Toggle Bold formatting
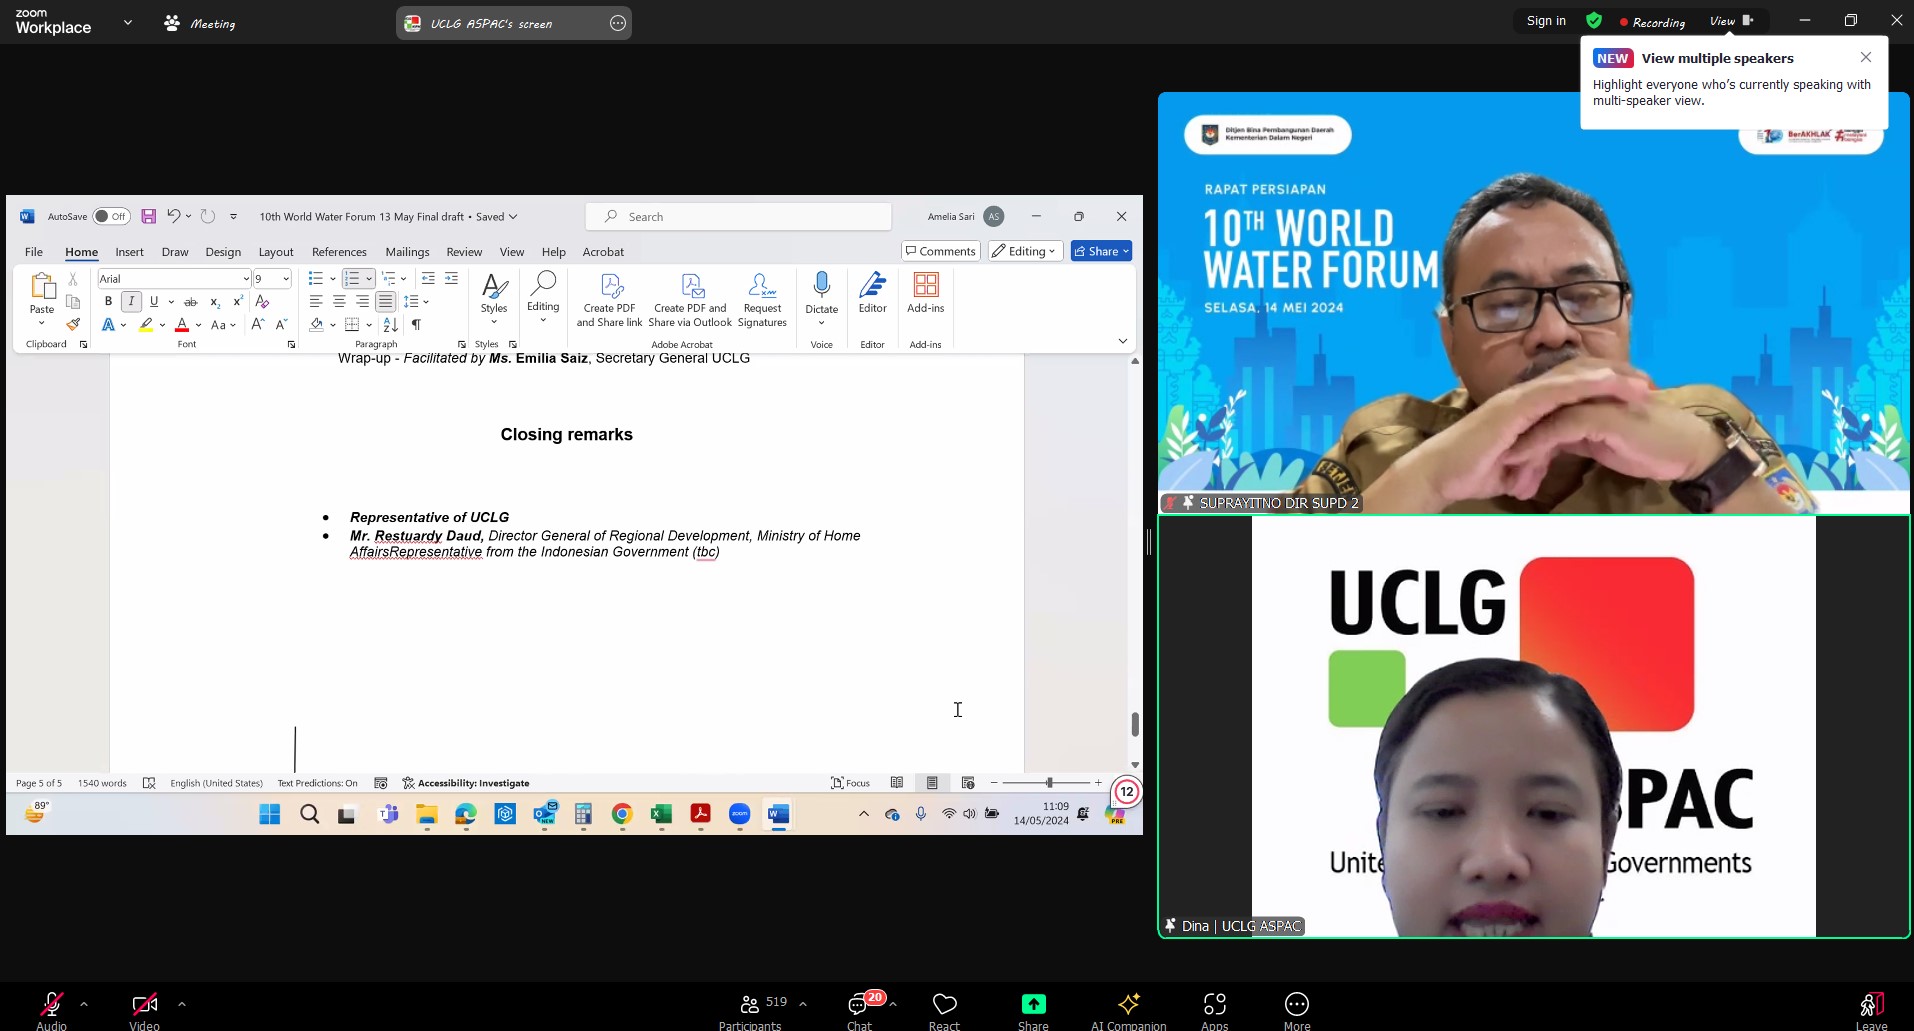This screenshot has width=1914, height=1031. [108, 301]
